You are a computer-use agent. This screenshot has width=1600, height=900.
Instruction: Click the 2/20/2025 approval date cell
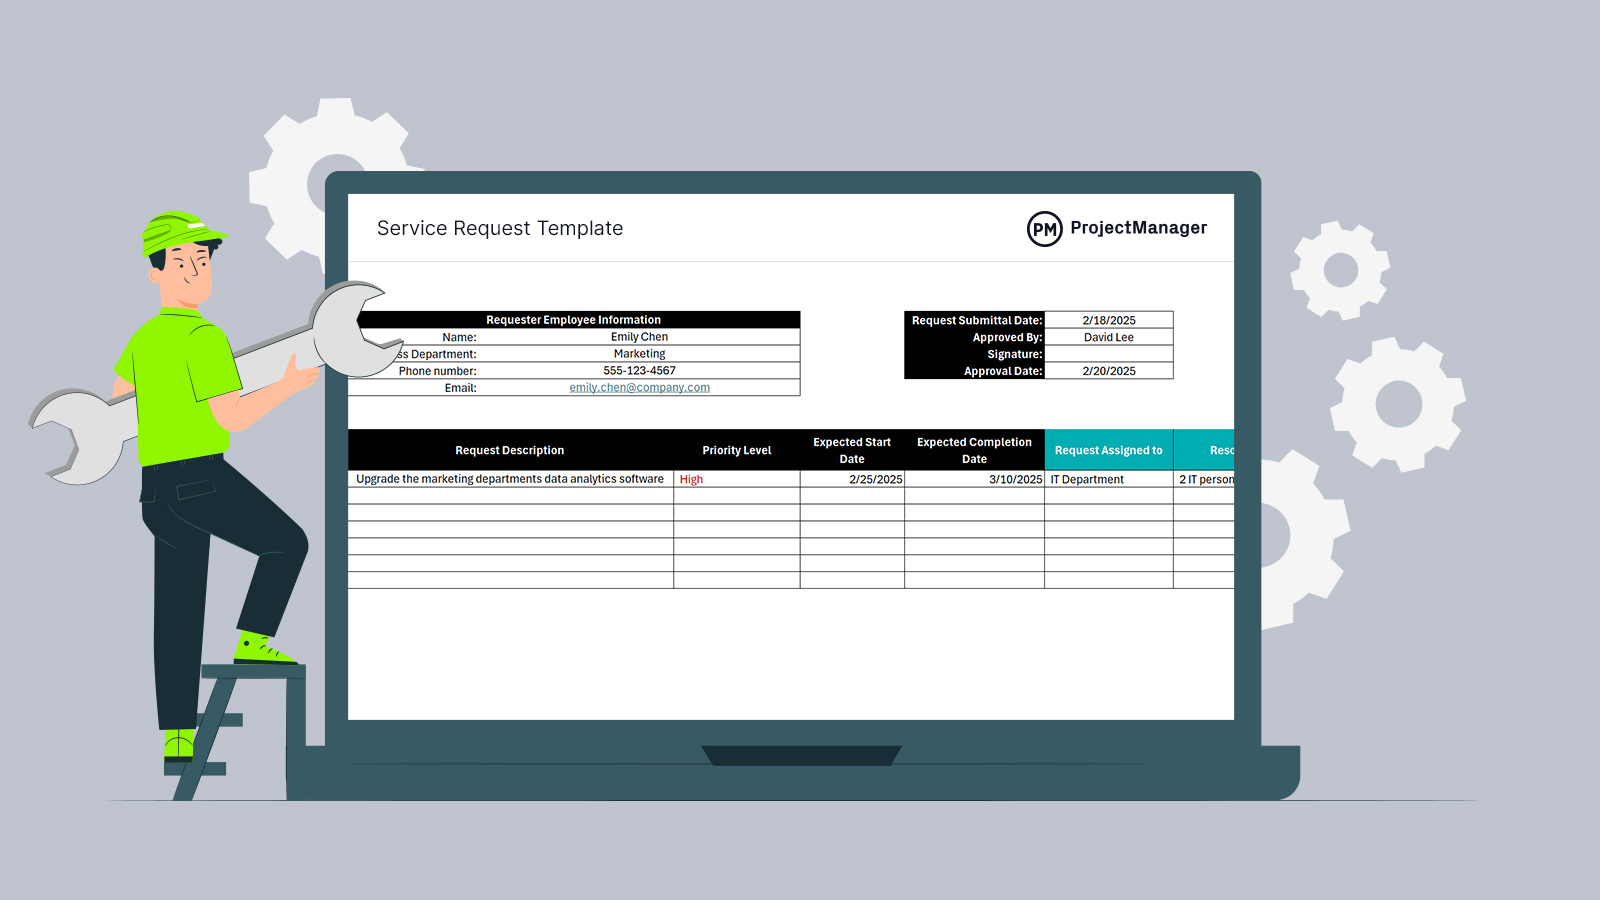pos(1108,371)
